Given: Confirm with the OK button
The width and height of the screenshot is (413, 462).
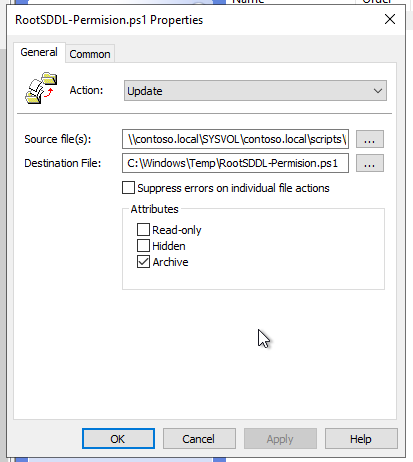Looking at the screenshot, I should 118,439.
